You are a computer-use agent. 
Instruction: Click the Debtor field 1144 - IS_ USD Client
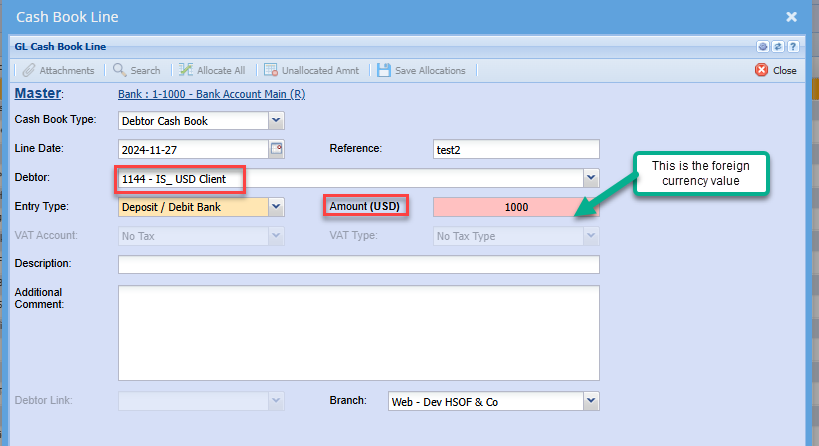click(350, 179)
